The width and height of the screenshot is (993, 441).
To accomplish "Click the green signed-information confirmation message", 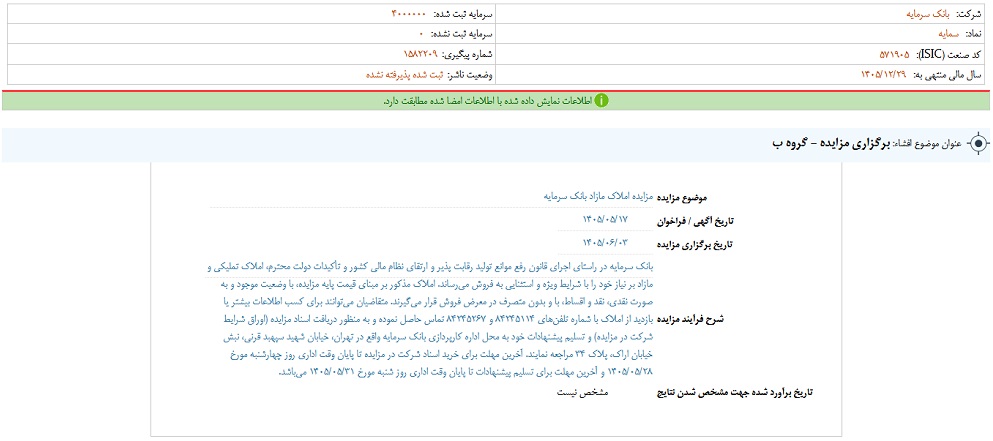I will pyautogui.click(x=488, y=101).
